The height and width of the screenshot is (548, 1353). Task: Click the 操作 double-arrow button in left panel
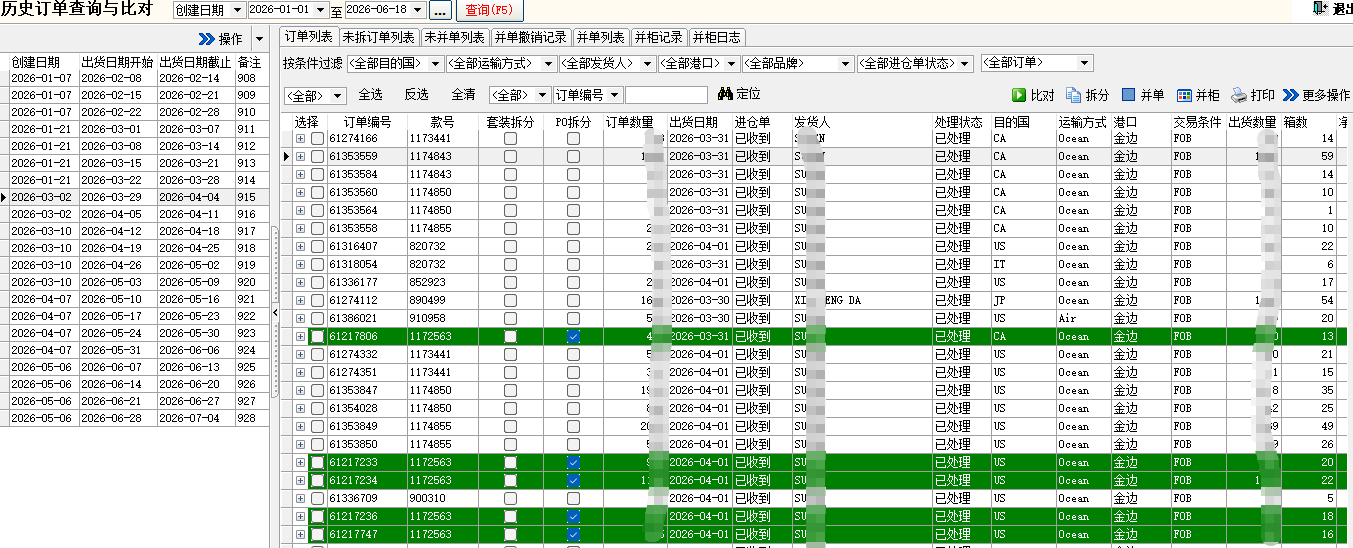click(x=220, y=39)
